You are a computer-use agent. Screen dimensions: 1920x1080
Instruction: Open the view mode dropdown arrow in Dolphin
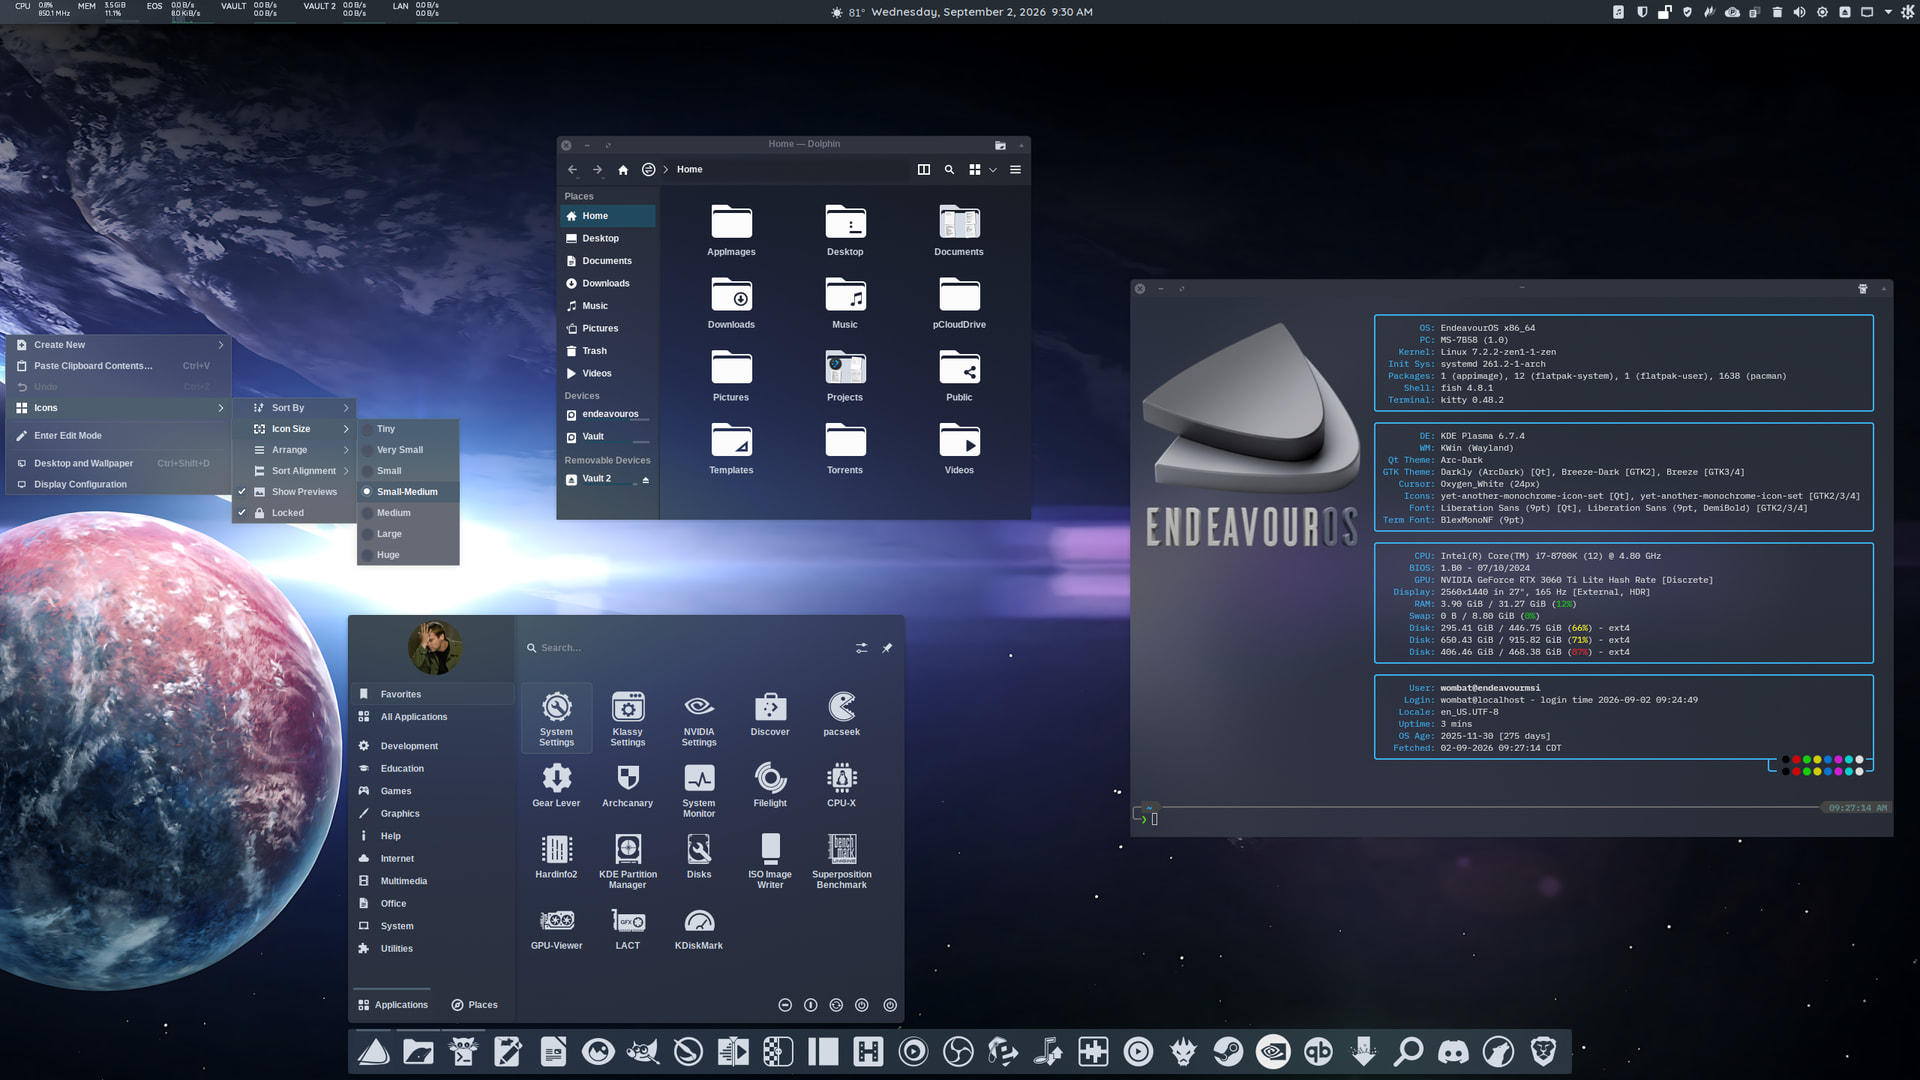tap(993, 170)
